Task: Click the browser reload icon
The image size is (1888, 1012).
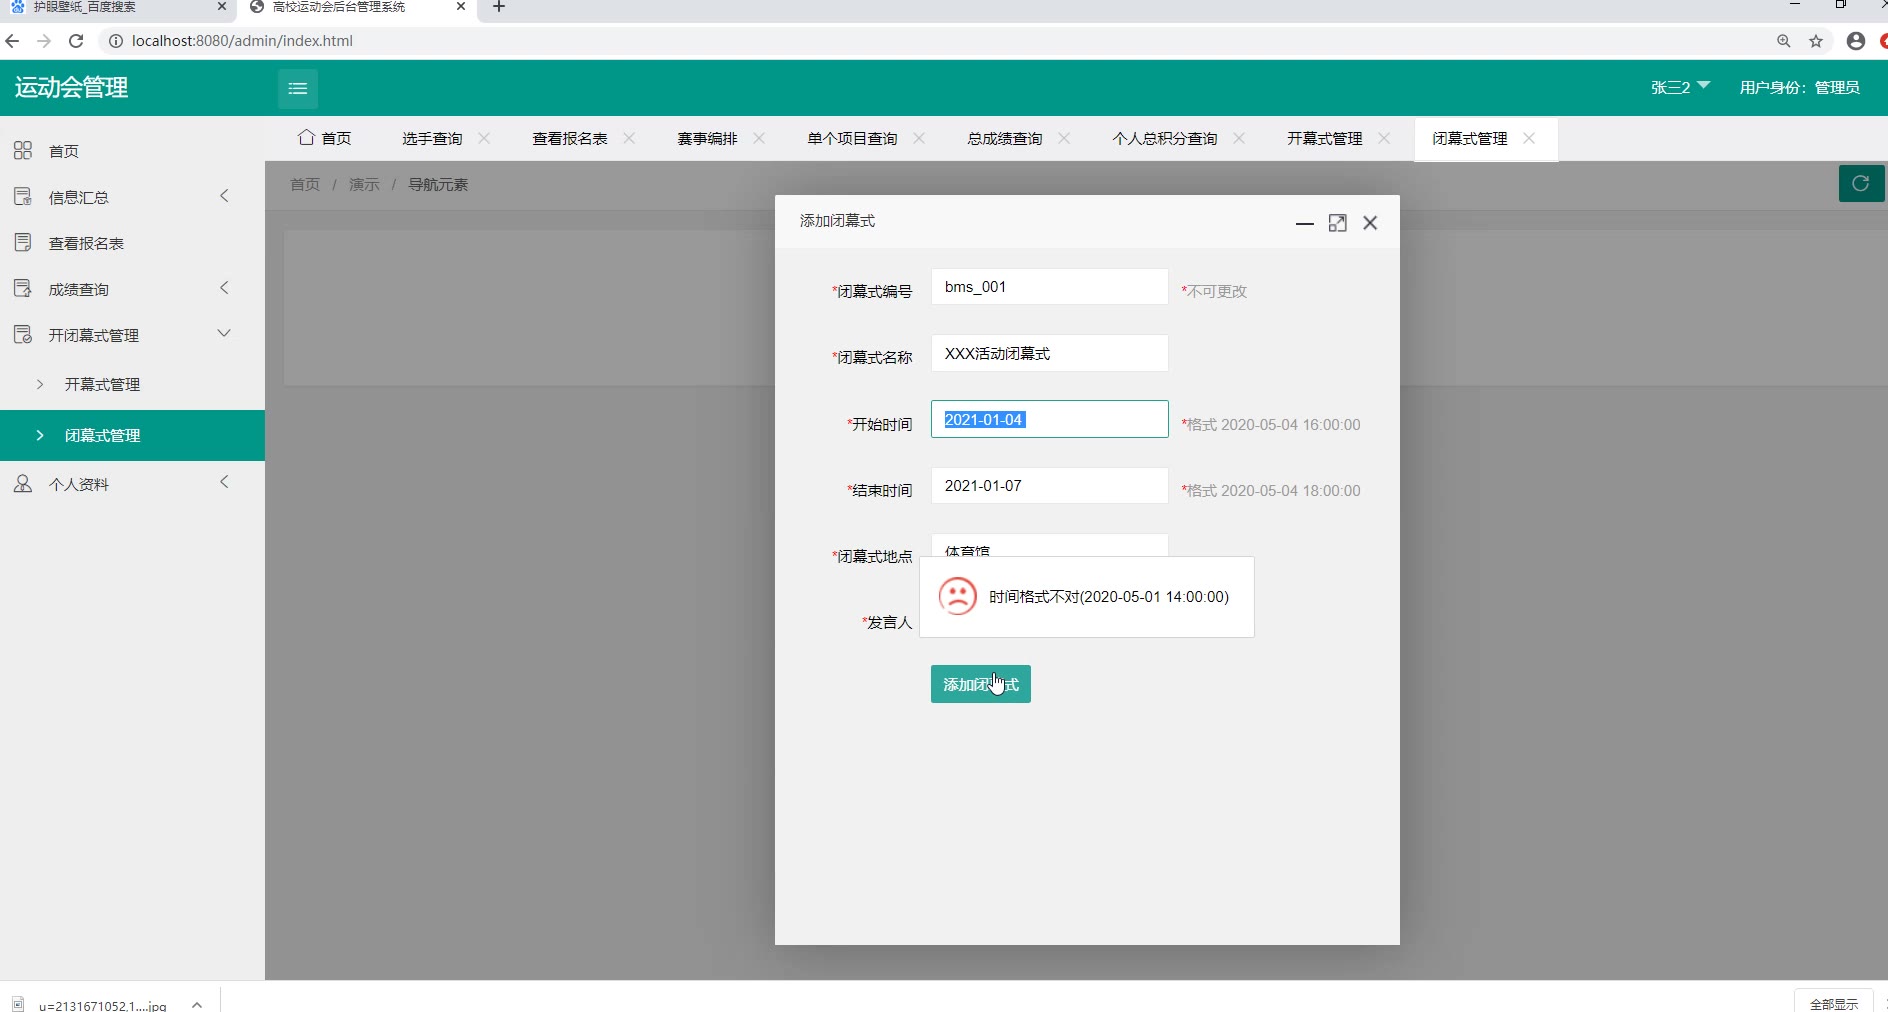Action: click(x=76, y=41)
